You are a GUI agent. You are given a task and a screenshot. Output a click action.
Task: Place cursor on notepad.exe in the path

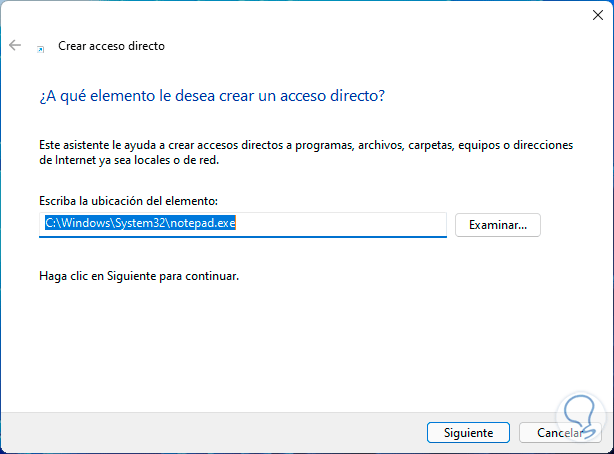click(204, 224)
